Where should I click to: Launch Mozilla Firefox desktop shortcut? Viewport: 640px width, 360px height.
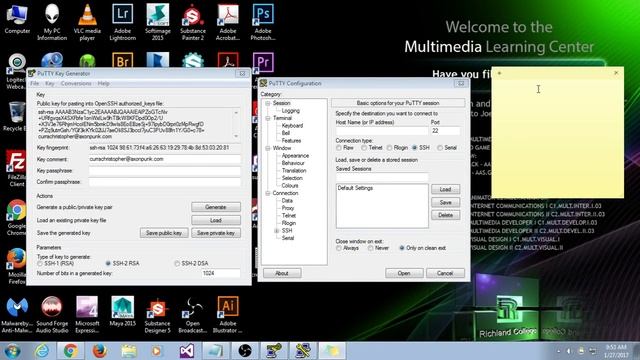pyautogui.click(x=16, y=266)
